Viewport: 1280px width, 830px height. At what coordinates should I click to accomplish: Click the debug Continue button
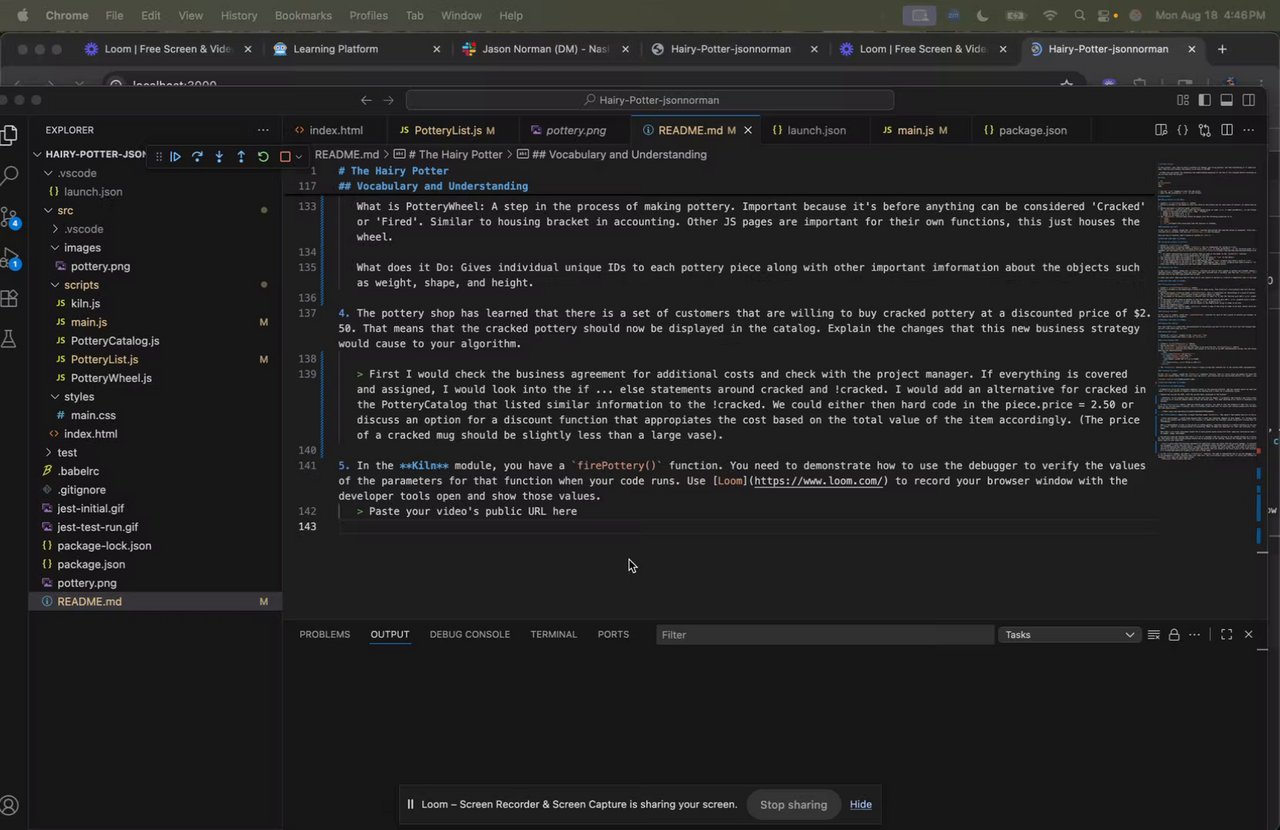(x=175, y=156)
